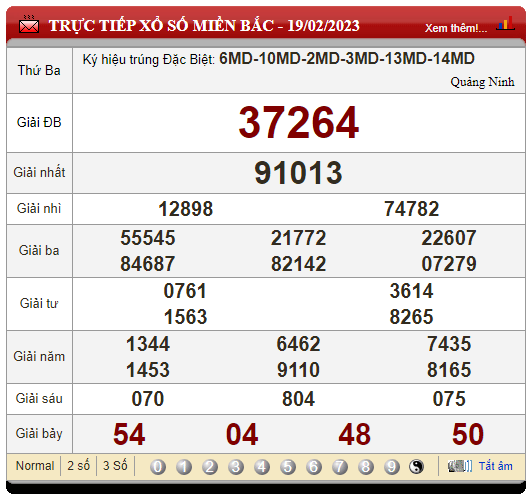Select the digit 6 ball filter

coord(314,467)
